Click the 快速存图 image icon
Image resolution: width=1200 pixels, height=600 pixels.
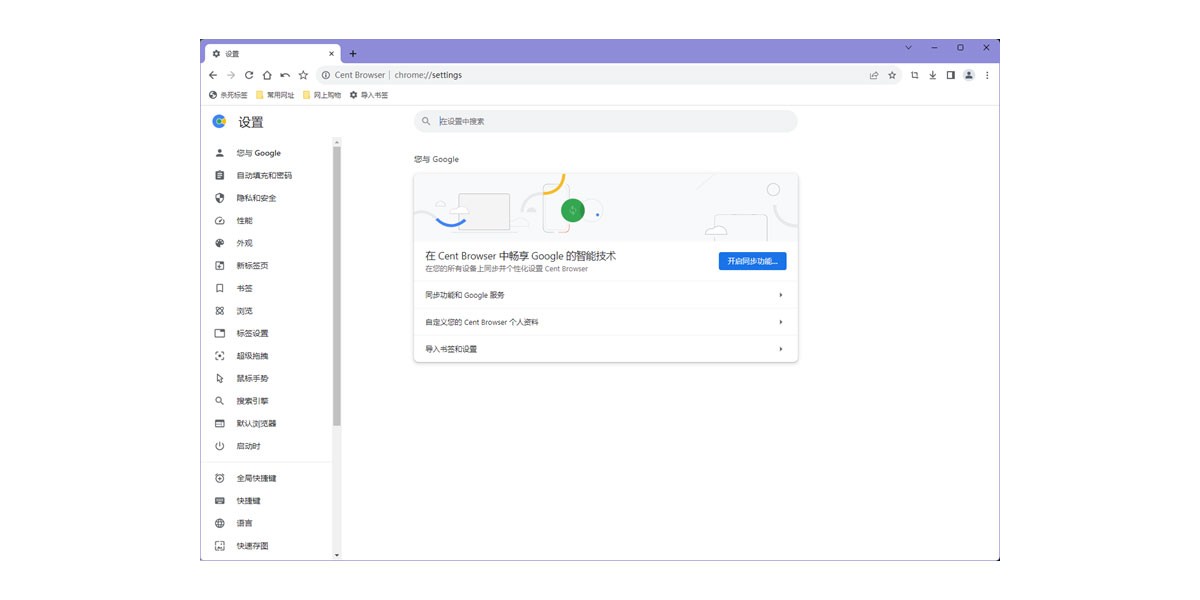pos(220,546)
